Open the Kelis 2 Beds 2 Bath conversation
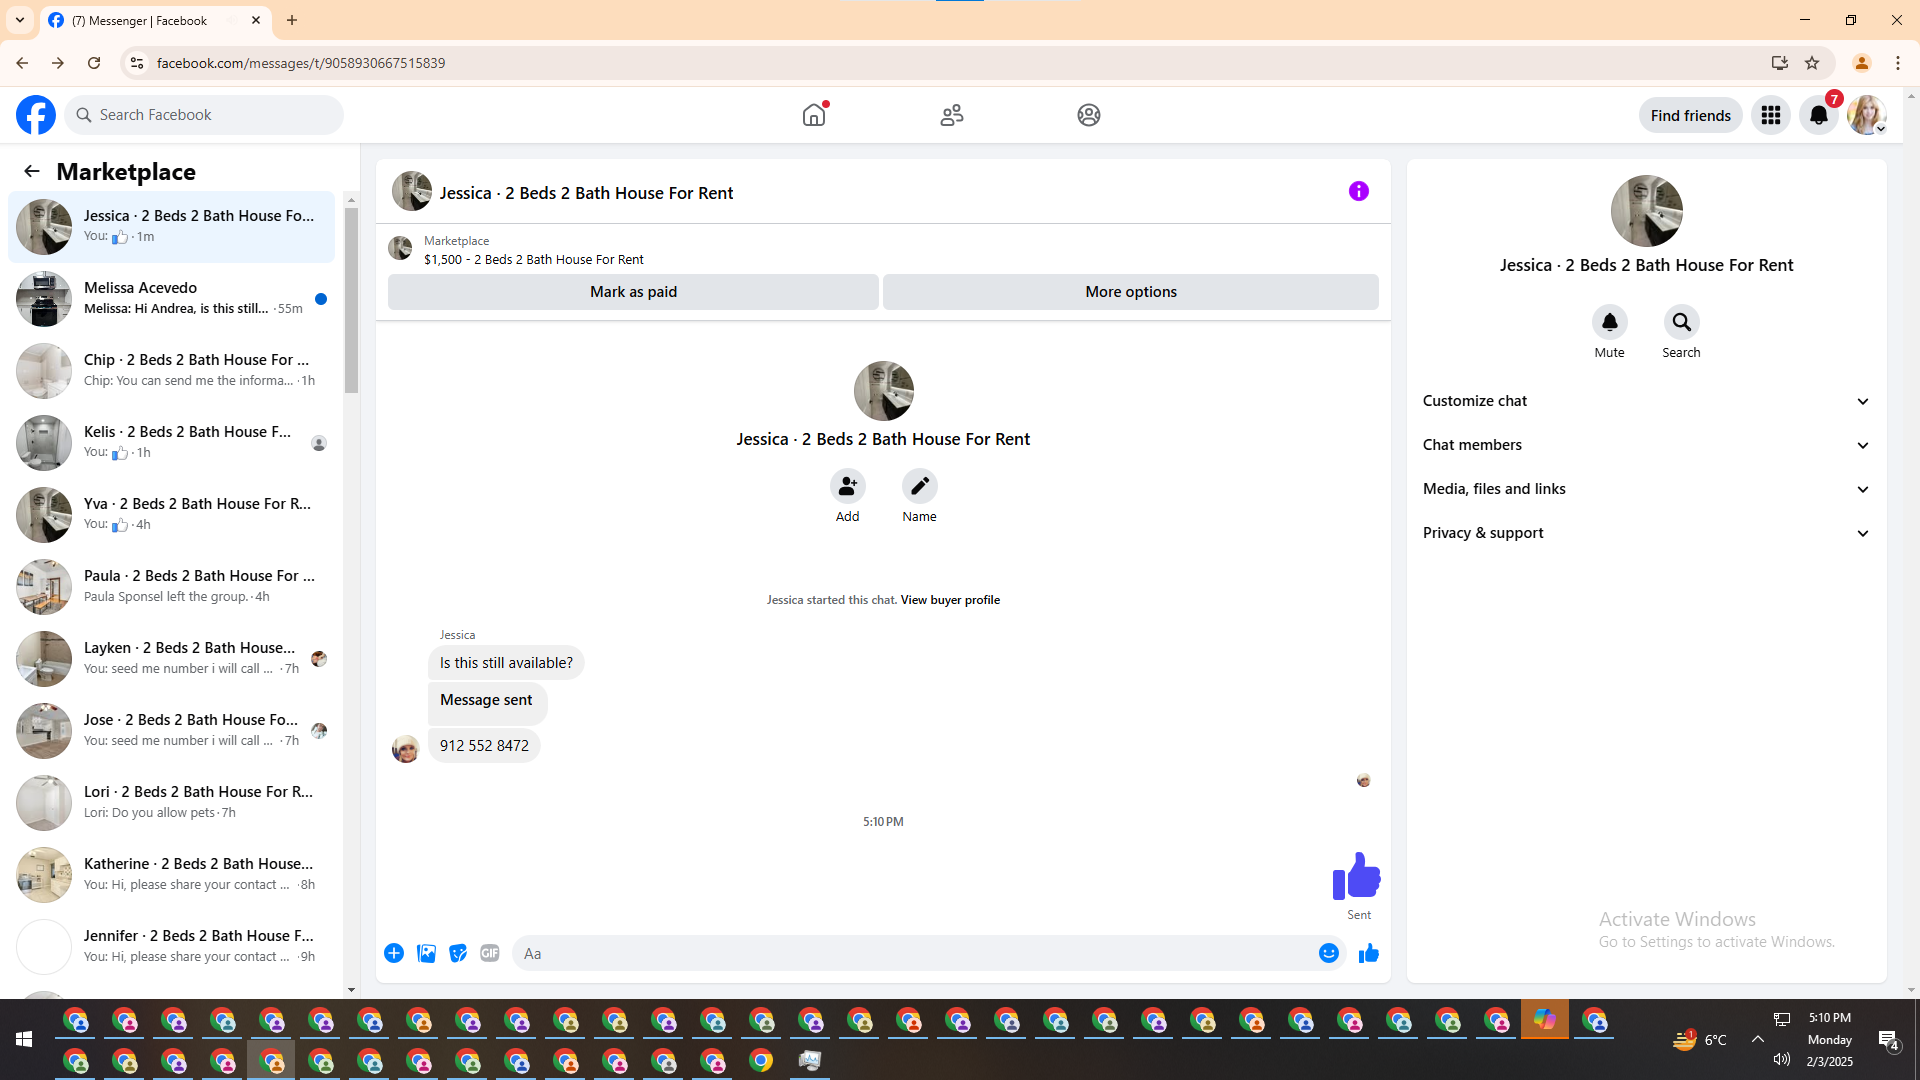This screenshot has height=1080, width=1920. pyautogui.click(x=172, y=442)
